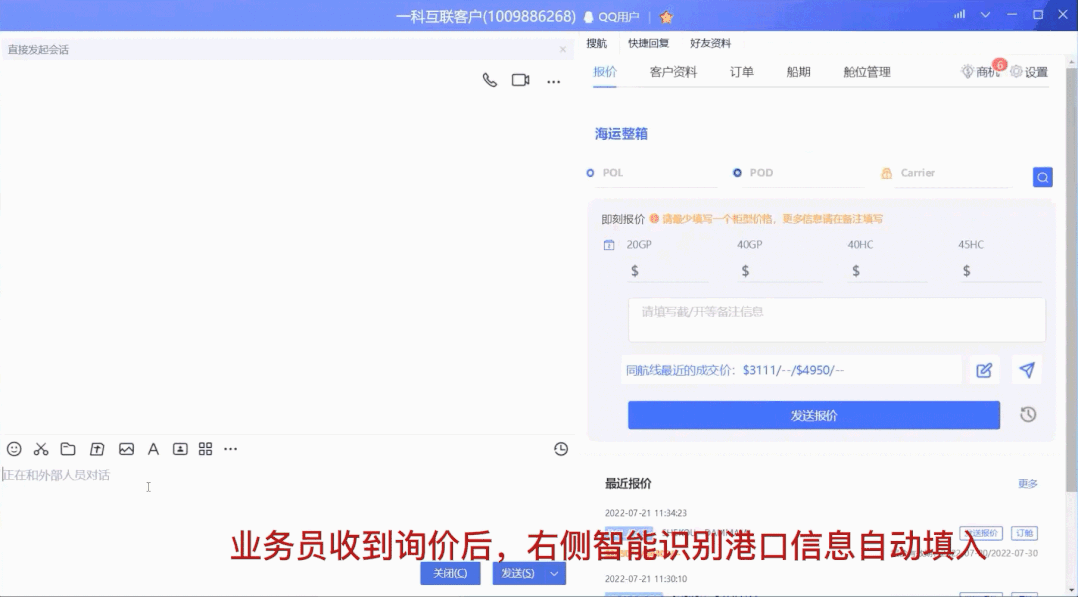
Task: Select the emoji icon in the chat toolbar
Action: pyautogui.click(x=13, y=449)
